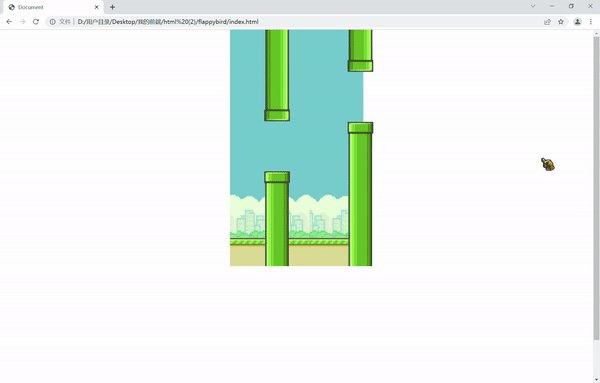
Task: Open Chrome's three-dot menu
Action: 591,22
